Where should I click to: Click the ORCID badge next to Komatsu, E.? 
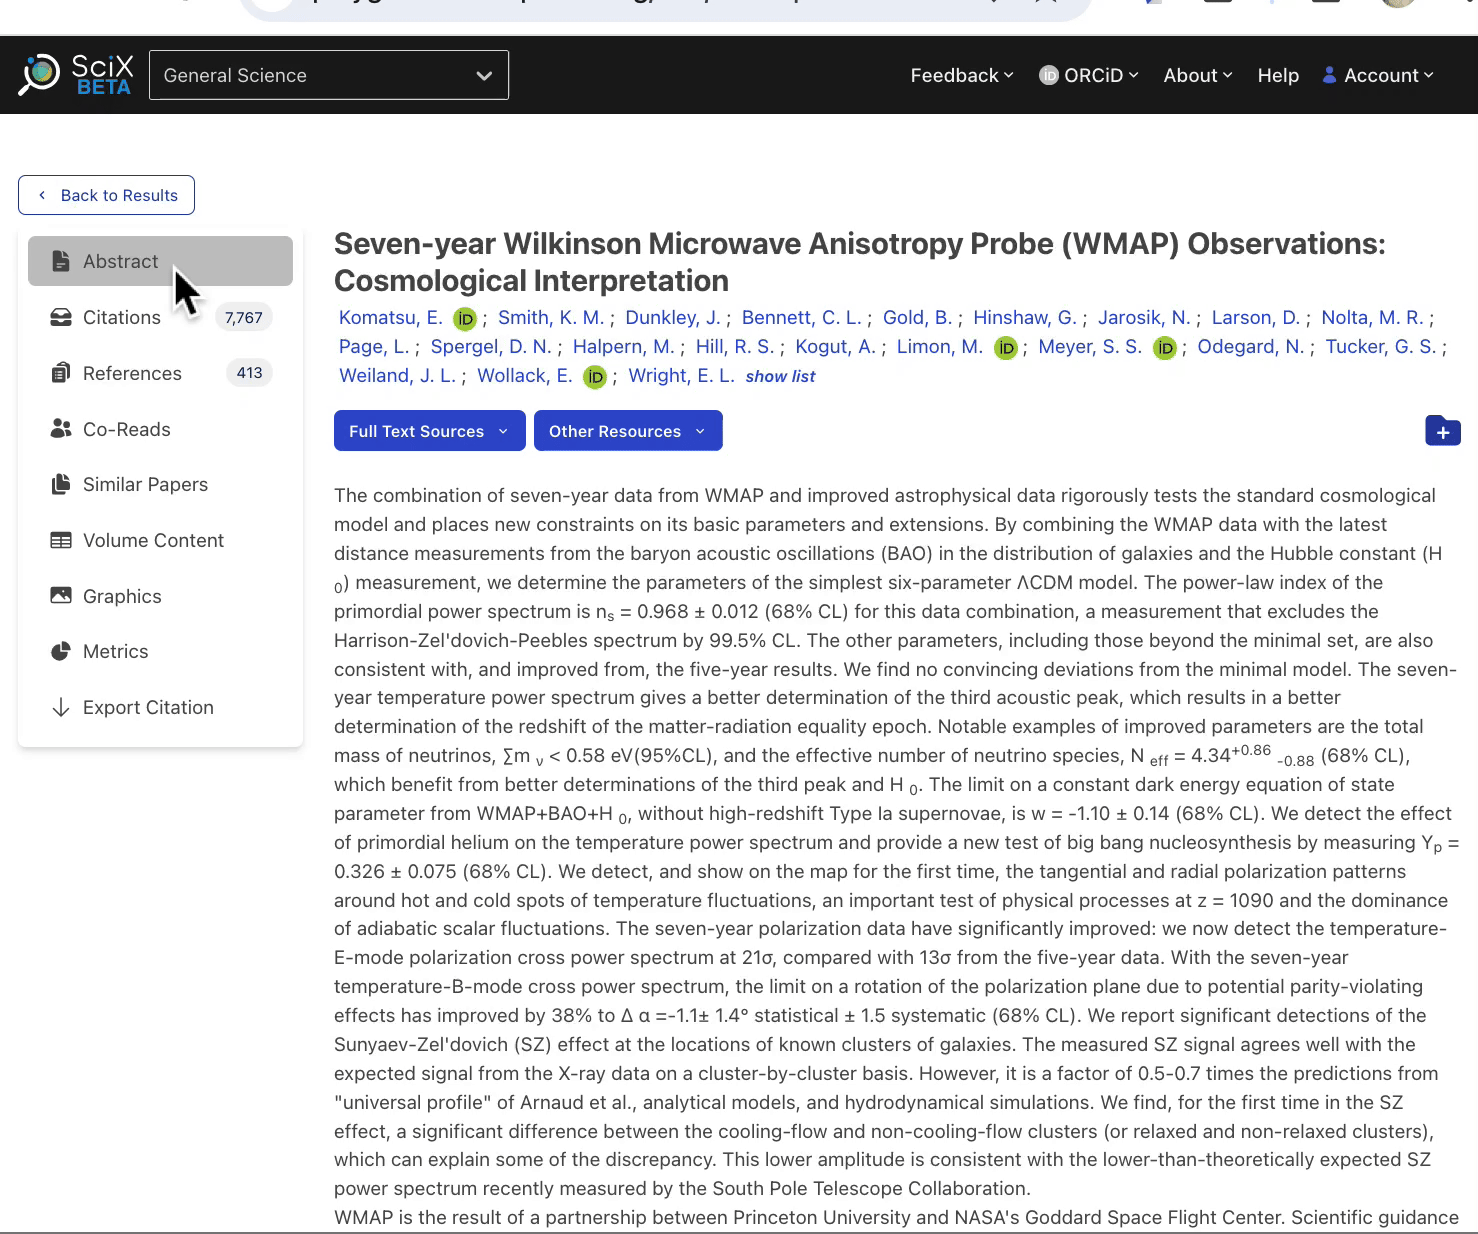click(465, 318)
